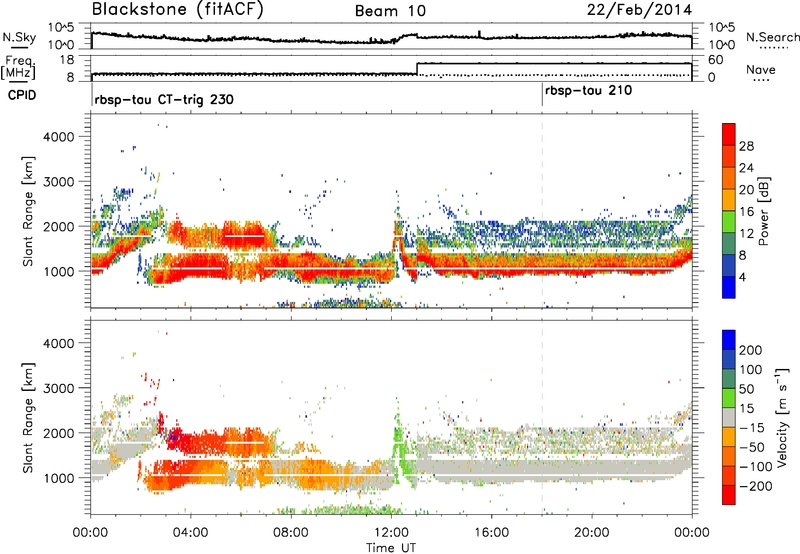The height and width of the screenshot is (554, 800).
Task: Click the '12:00' time tick label
Action: coord(391,533)
